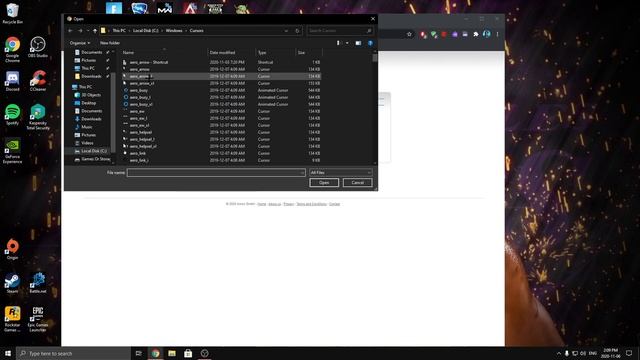Viewport: 640px width, 360px height.
Task: Sort by Size column header
Action: pyautogui.click(x=309, y=53)
